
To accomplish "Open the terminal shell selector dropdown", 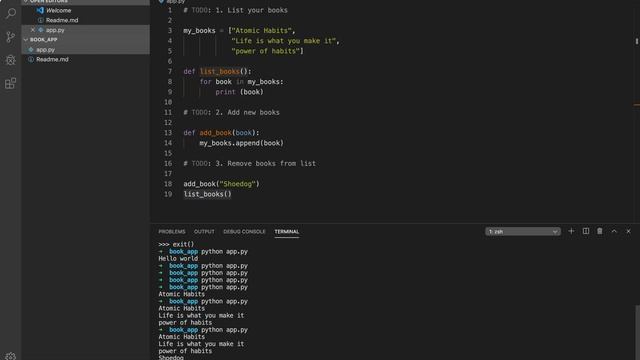I will coord(522,231).
